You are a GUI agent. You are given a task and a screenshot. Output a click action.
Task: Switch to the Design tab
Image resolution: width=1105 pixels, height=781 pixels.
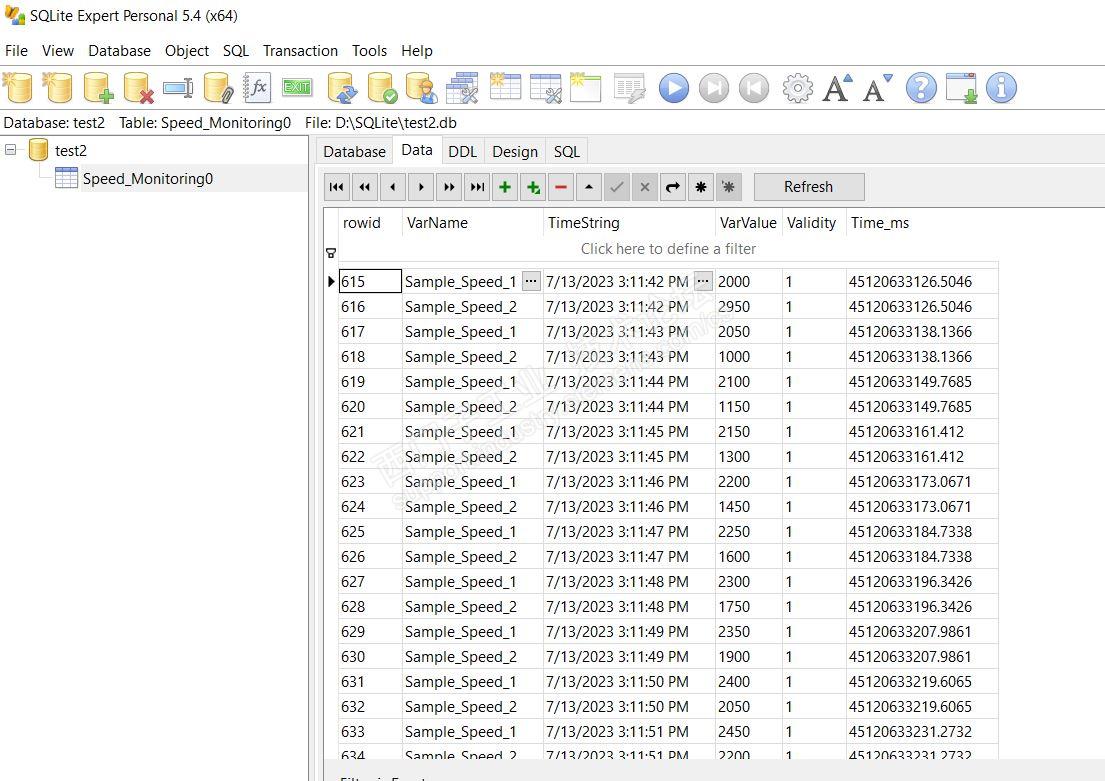pos(515,152)
